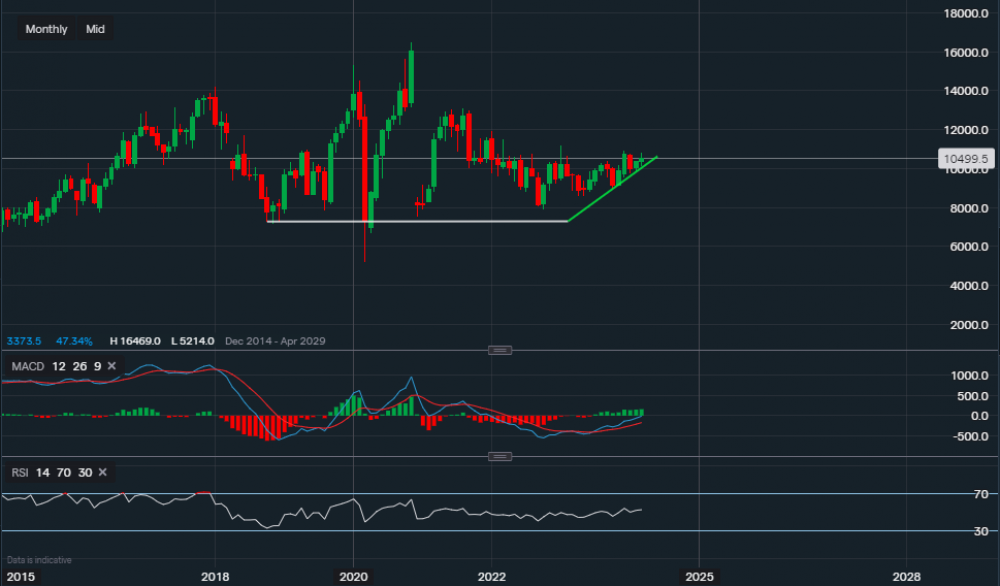1000x586 pixels.
Task: Click the 2025 label on time axis
Action: (699, 577)
